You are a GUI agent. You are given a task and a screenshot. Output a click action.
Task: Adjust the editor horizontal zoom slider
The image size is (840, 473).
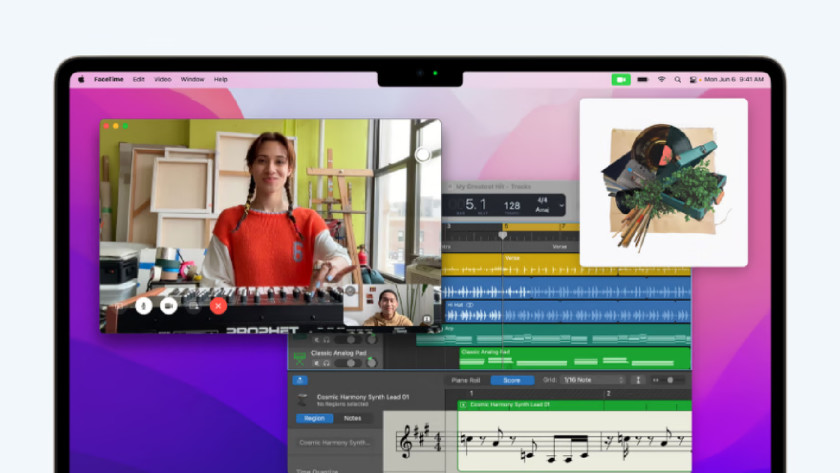(x=669, y=380)
